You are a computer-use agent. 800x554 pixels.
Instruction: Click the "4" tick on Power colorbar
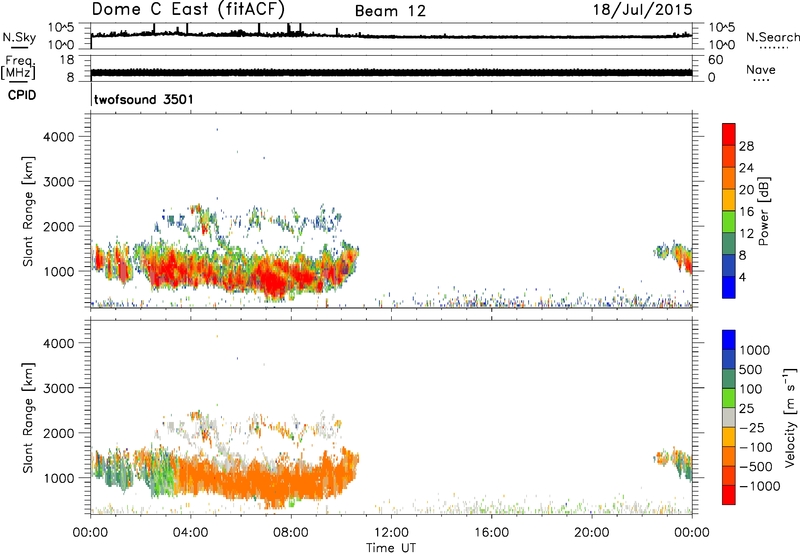coord(742,277)
